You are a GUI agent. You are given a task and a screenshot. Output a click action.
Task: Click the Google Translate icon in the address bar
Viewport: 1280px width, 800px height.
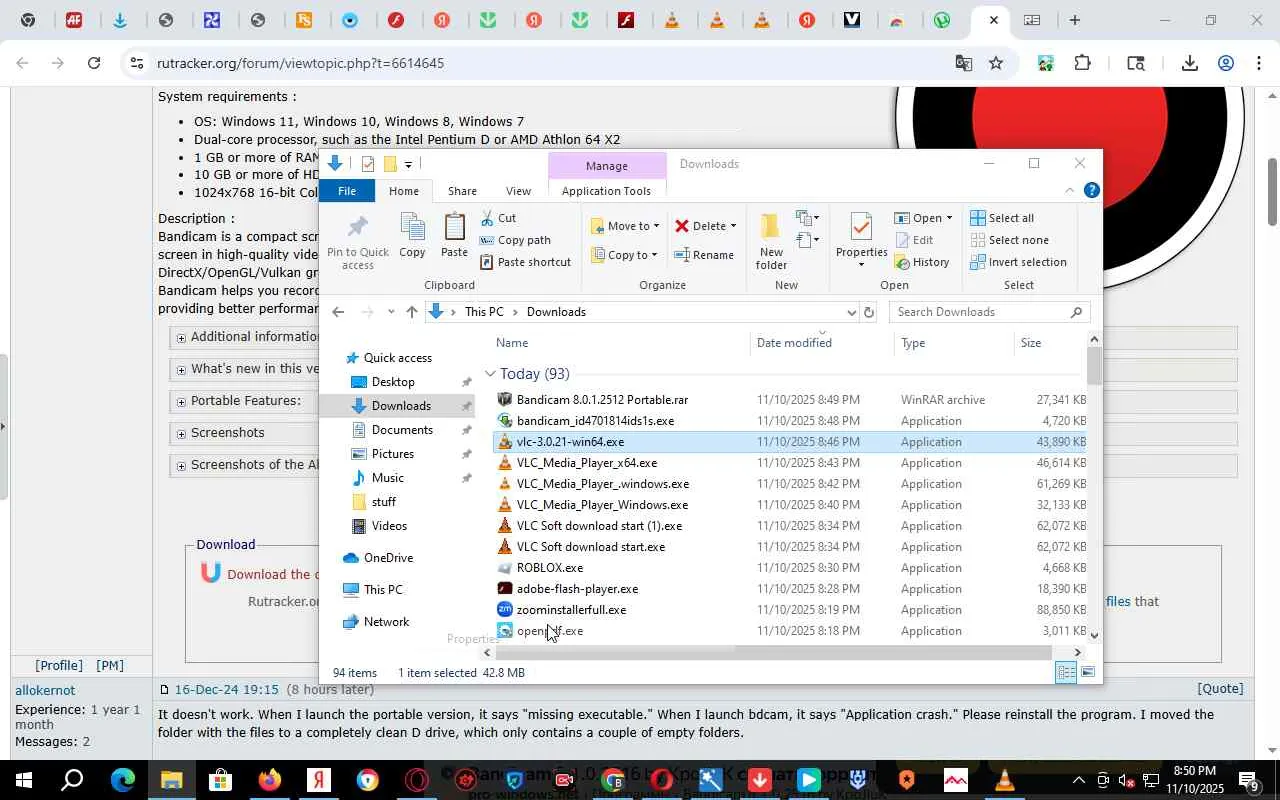click(x=964, y=63)
